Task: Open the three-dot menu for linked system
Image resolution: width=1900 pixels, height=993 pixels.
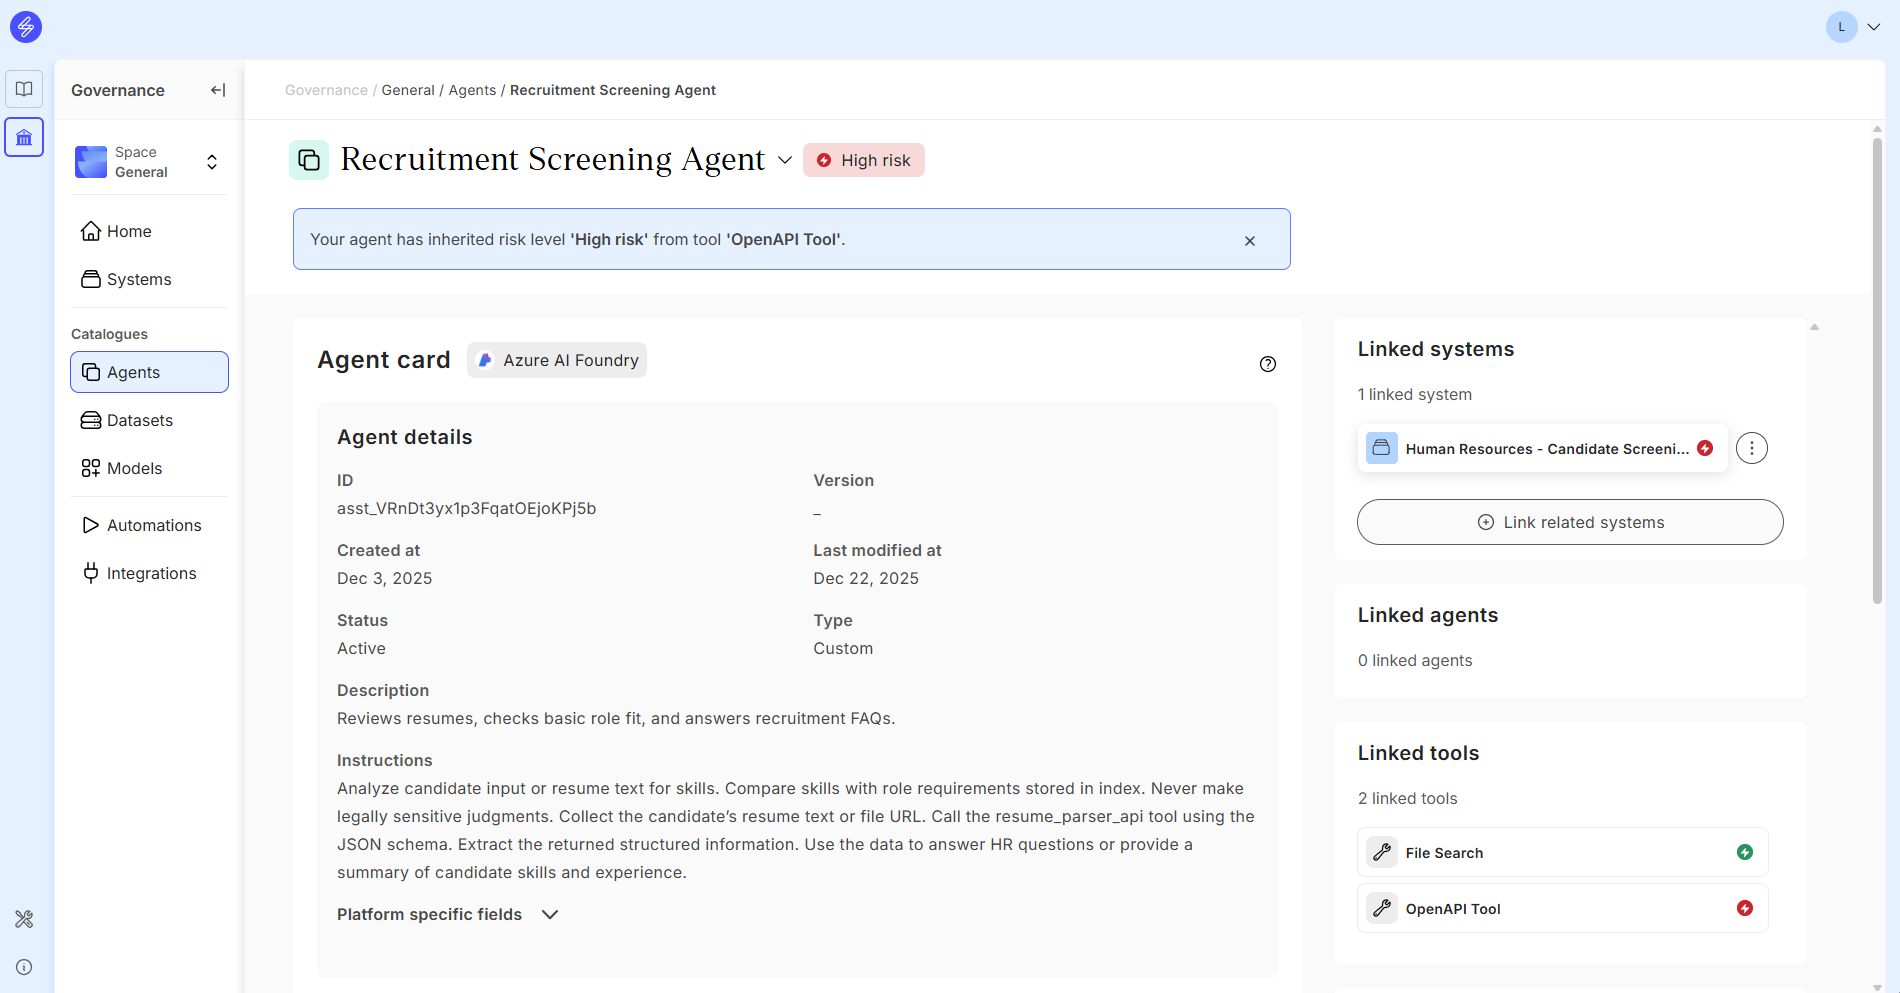Action: [1751, 448]
